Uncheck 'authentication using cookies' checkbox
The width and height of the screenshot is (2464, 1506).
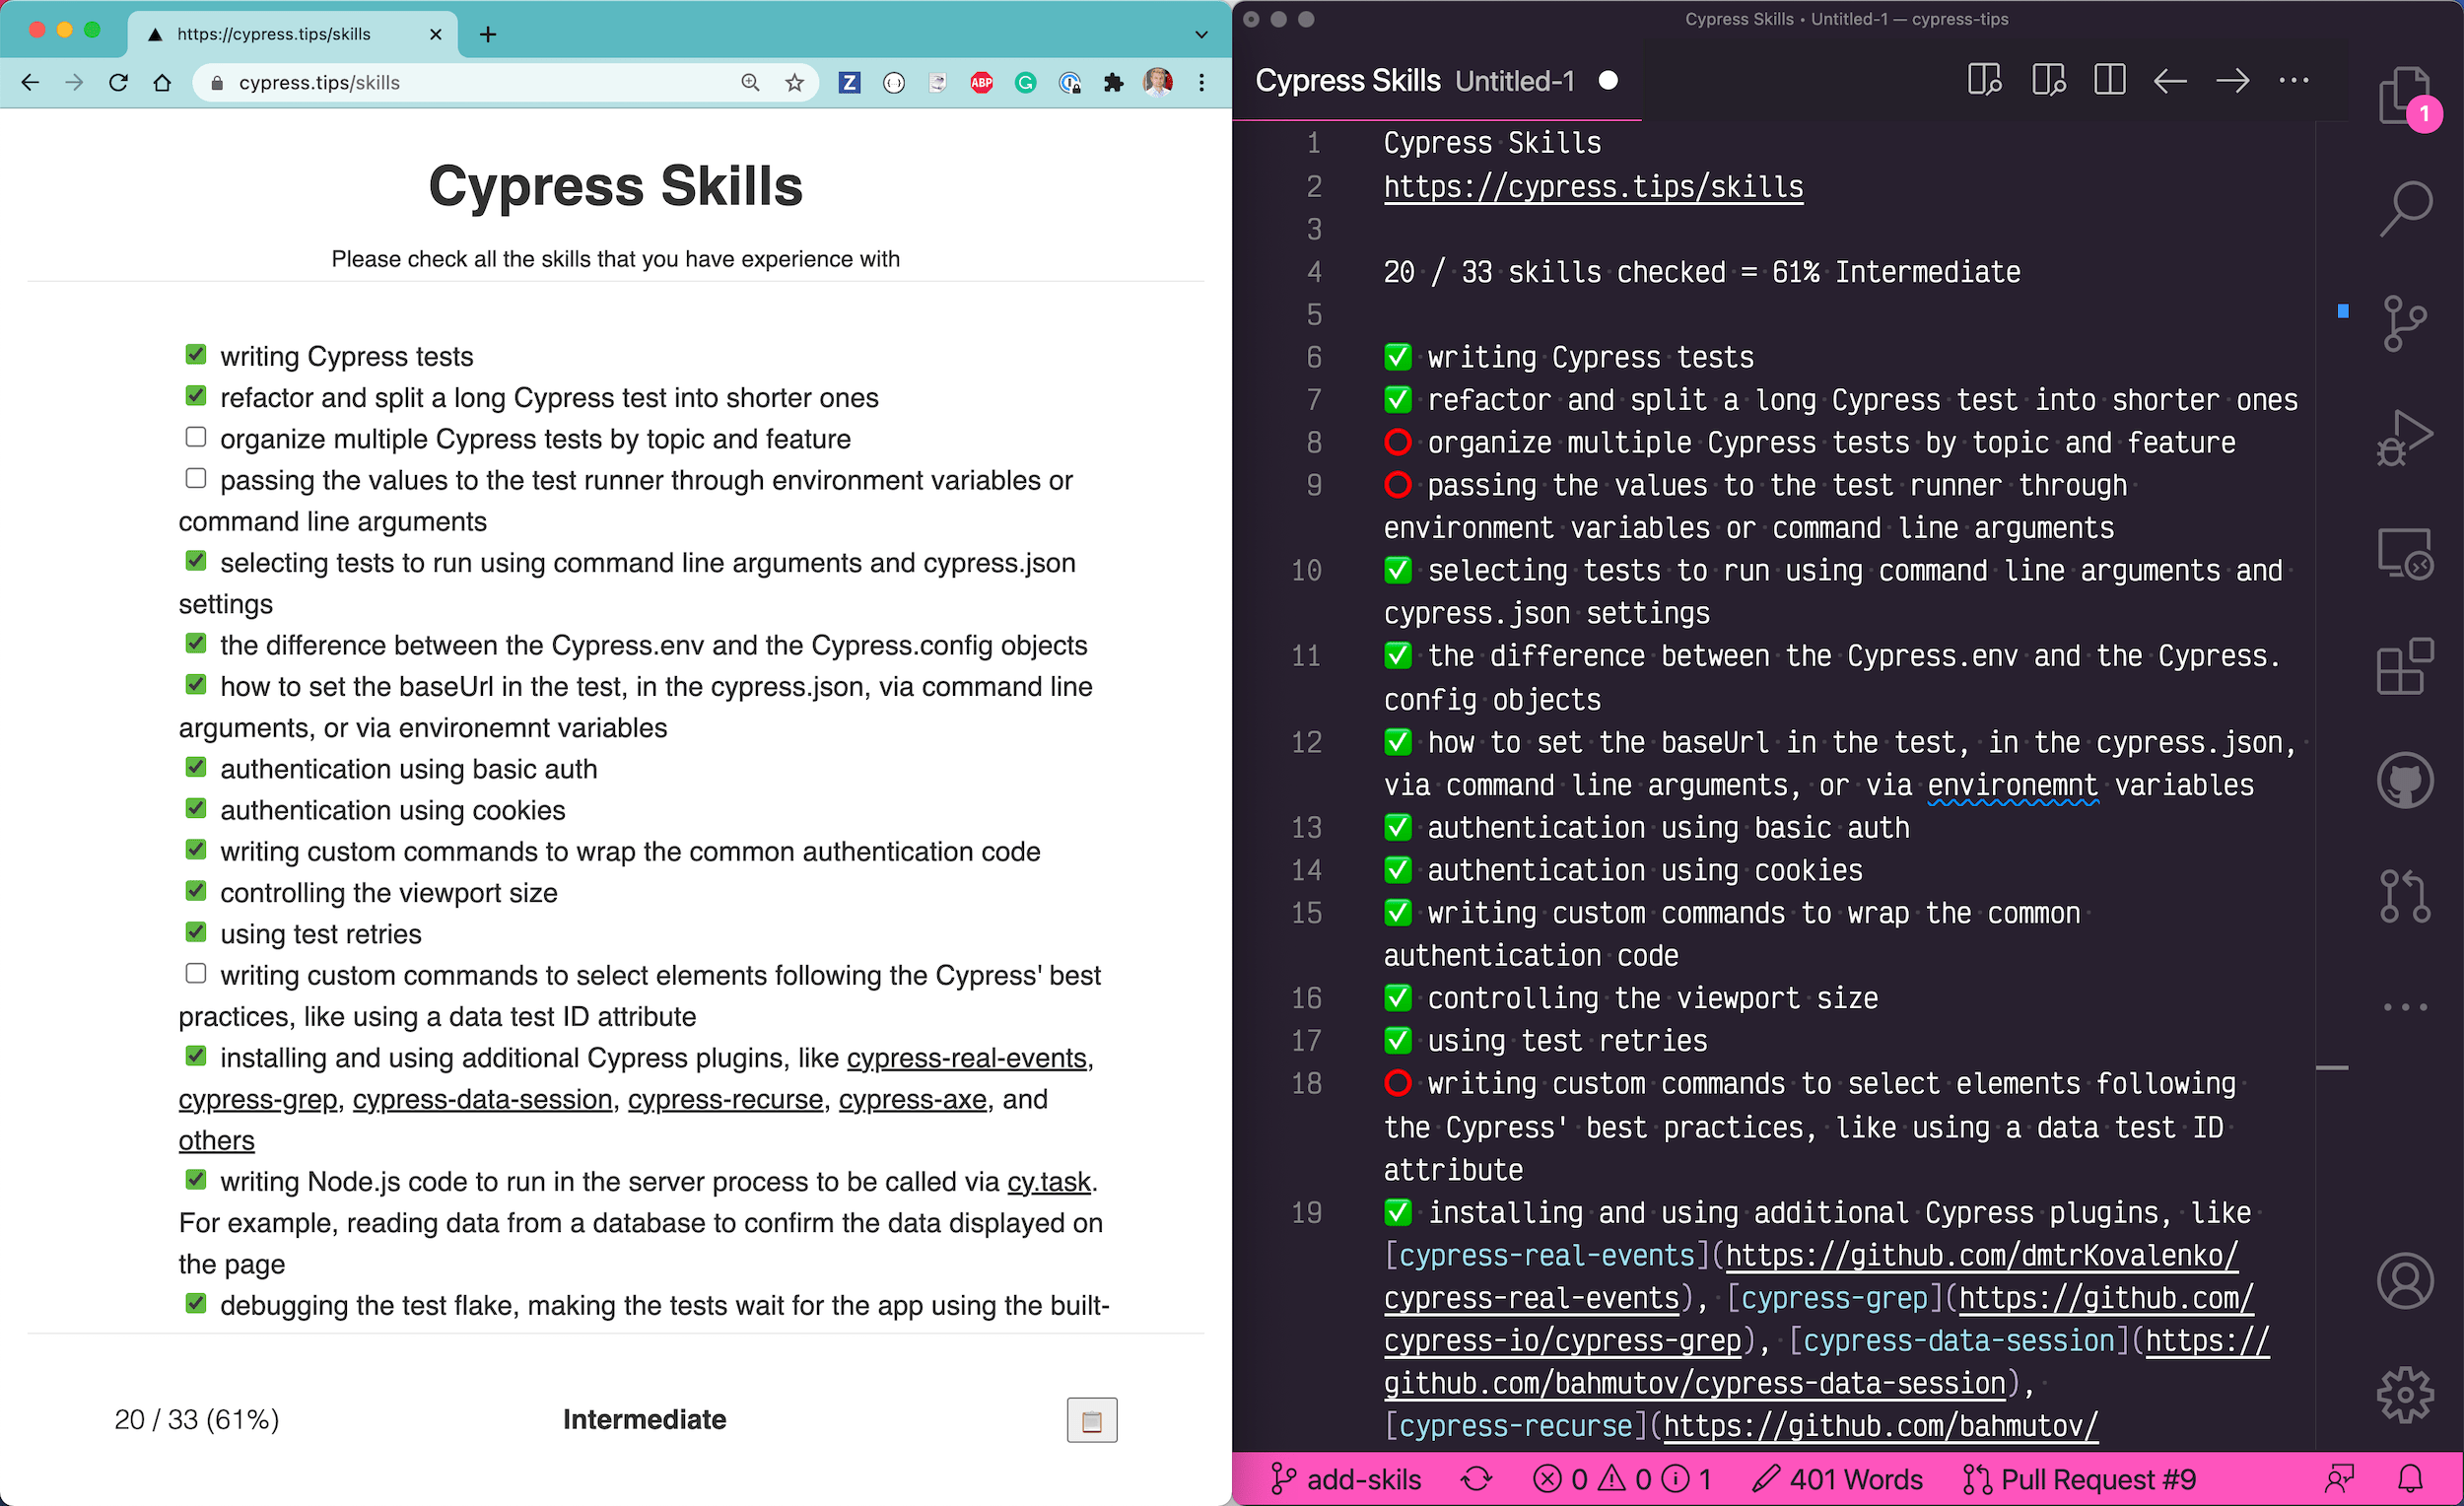coord(196,808)
